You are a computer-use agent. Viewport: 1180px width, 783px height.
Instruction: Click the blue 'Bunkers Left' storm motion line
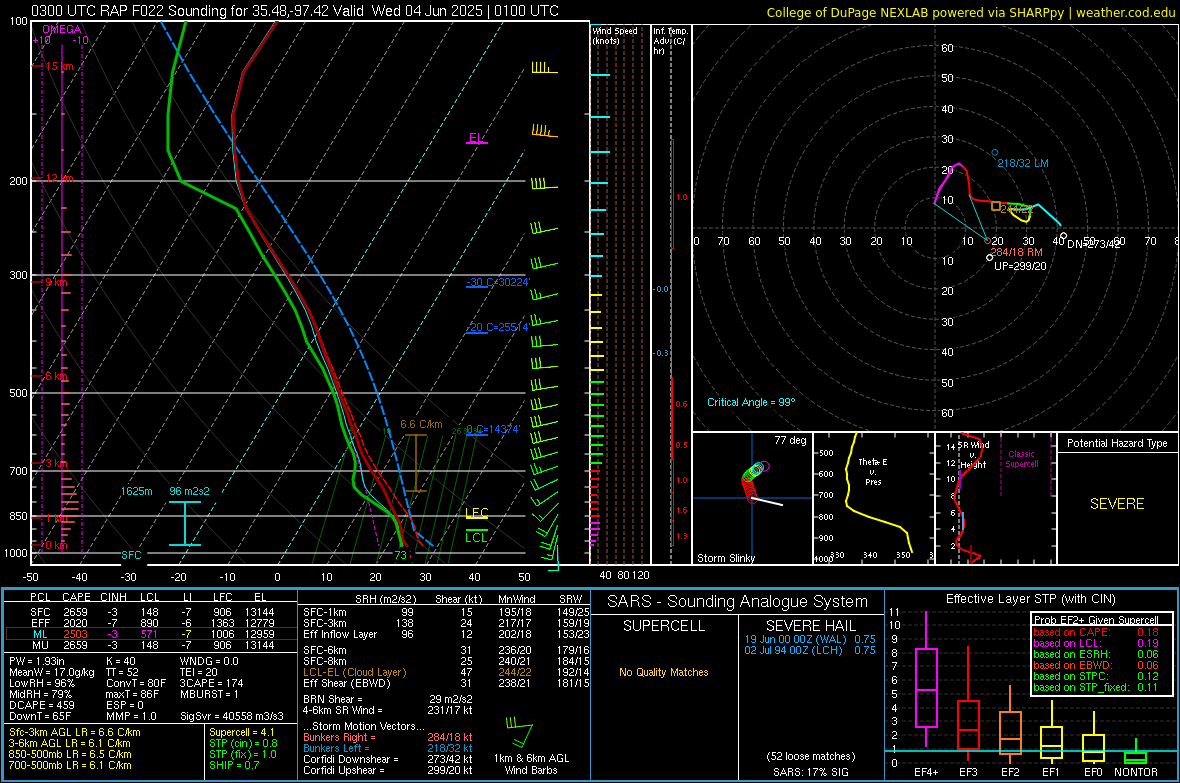pyautogui.click(x=388, y=748)
